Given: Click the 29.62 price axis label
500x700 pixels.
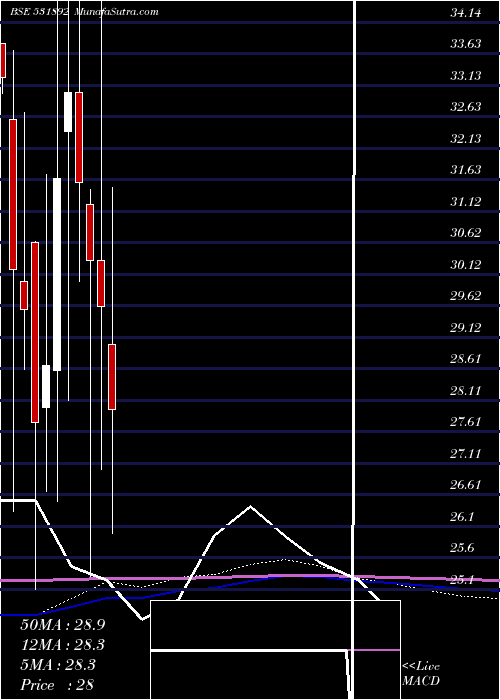Looking at the screenshot, I should (x=466, y=296).
